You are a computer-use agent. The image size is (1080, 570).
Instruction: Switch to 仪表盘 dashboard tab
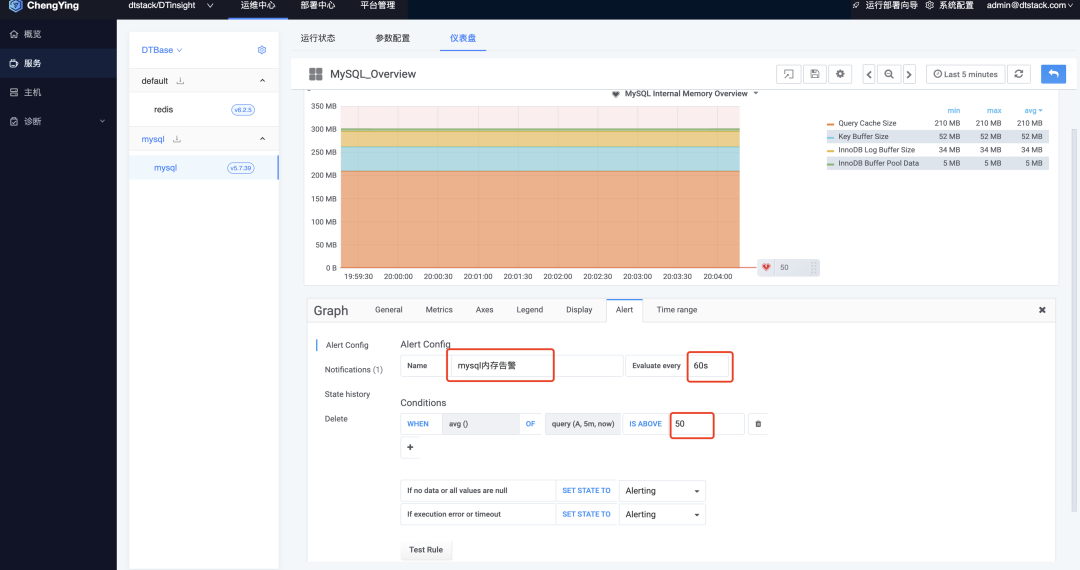click(x=463, y=38)
